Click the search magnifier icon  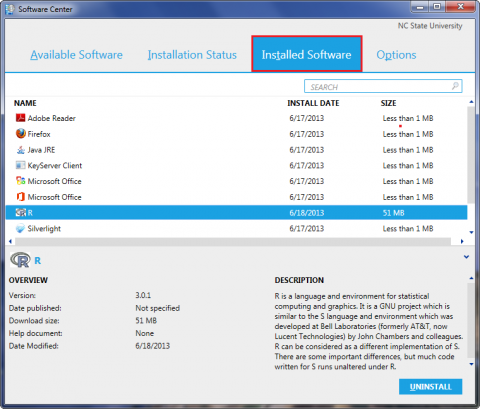point(455,86)
